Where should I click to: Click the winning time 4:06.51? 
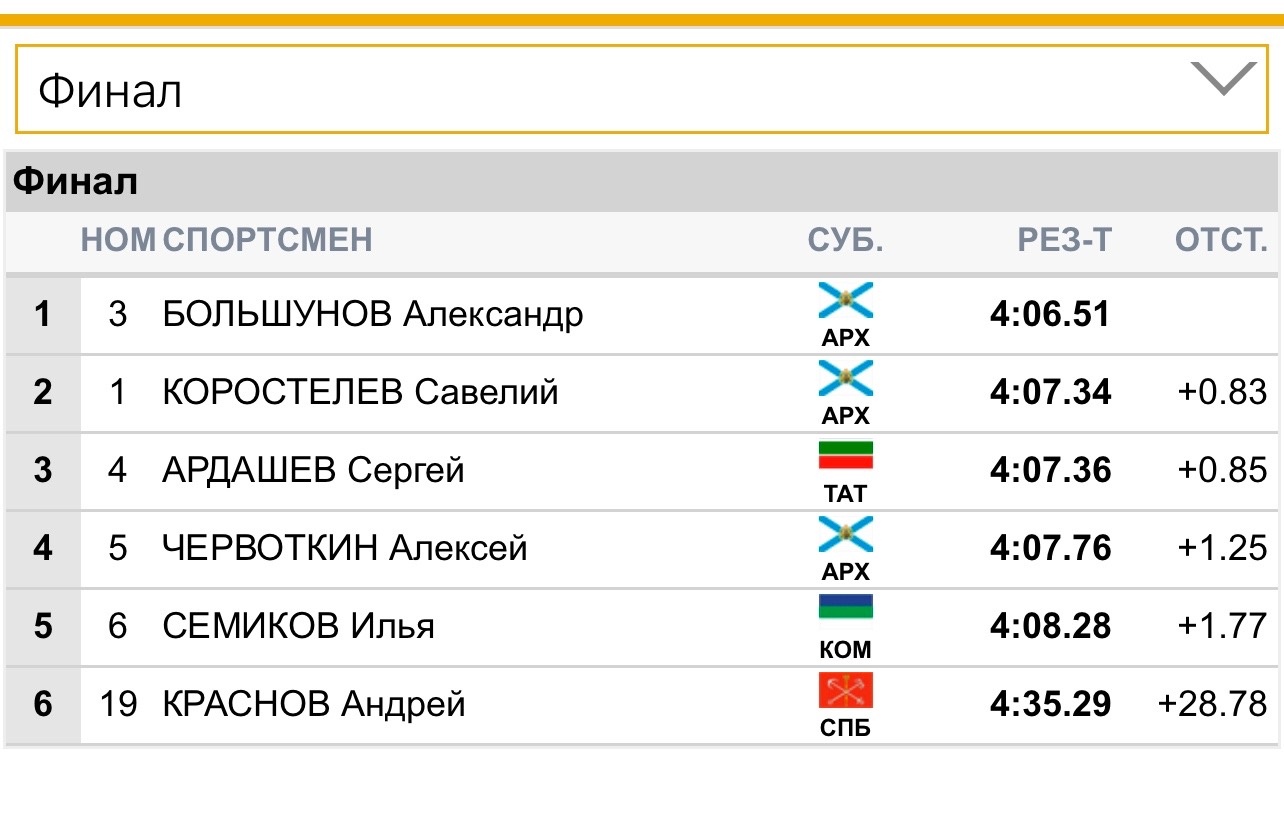click(1050, 315)
